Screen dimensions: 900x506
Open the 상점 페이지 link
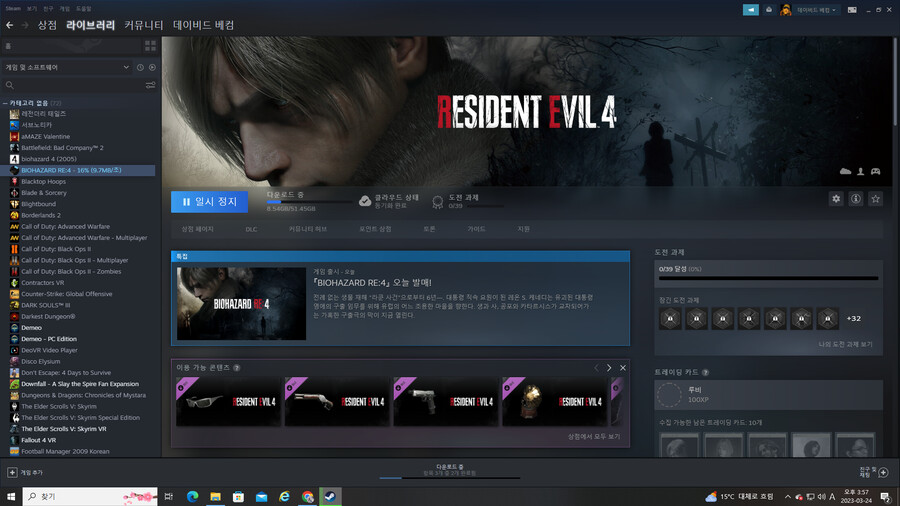coord(197,229)
